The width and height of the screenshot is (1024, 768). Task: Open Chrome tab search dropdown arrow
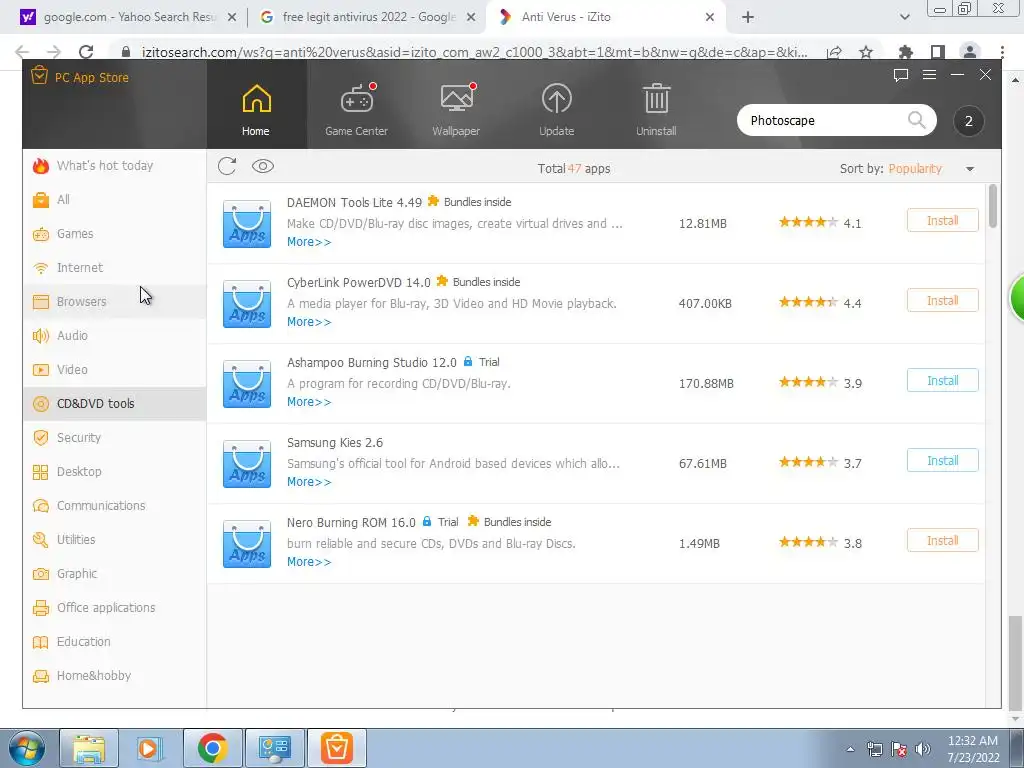pyautogui.click(x=904, y=18)
